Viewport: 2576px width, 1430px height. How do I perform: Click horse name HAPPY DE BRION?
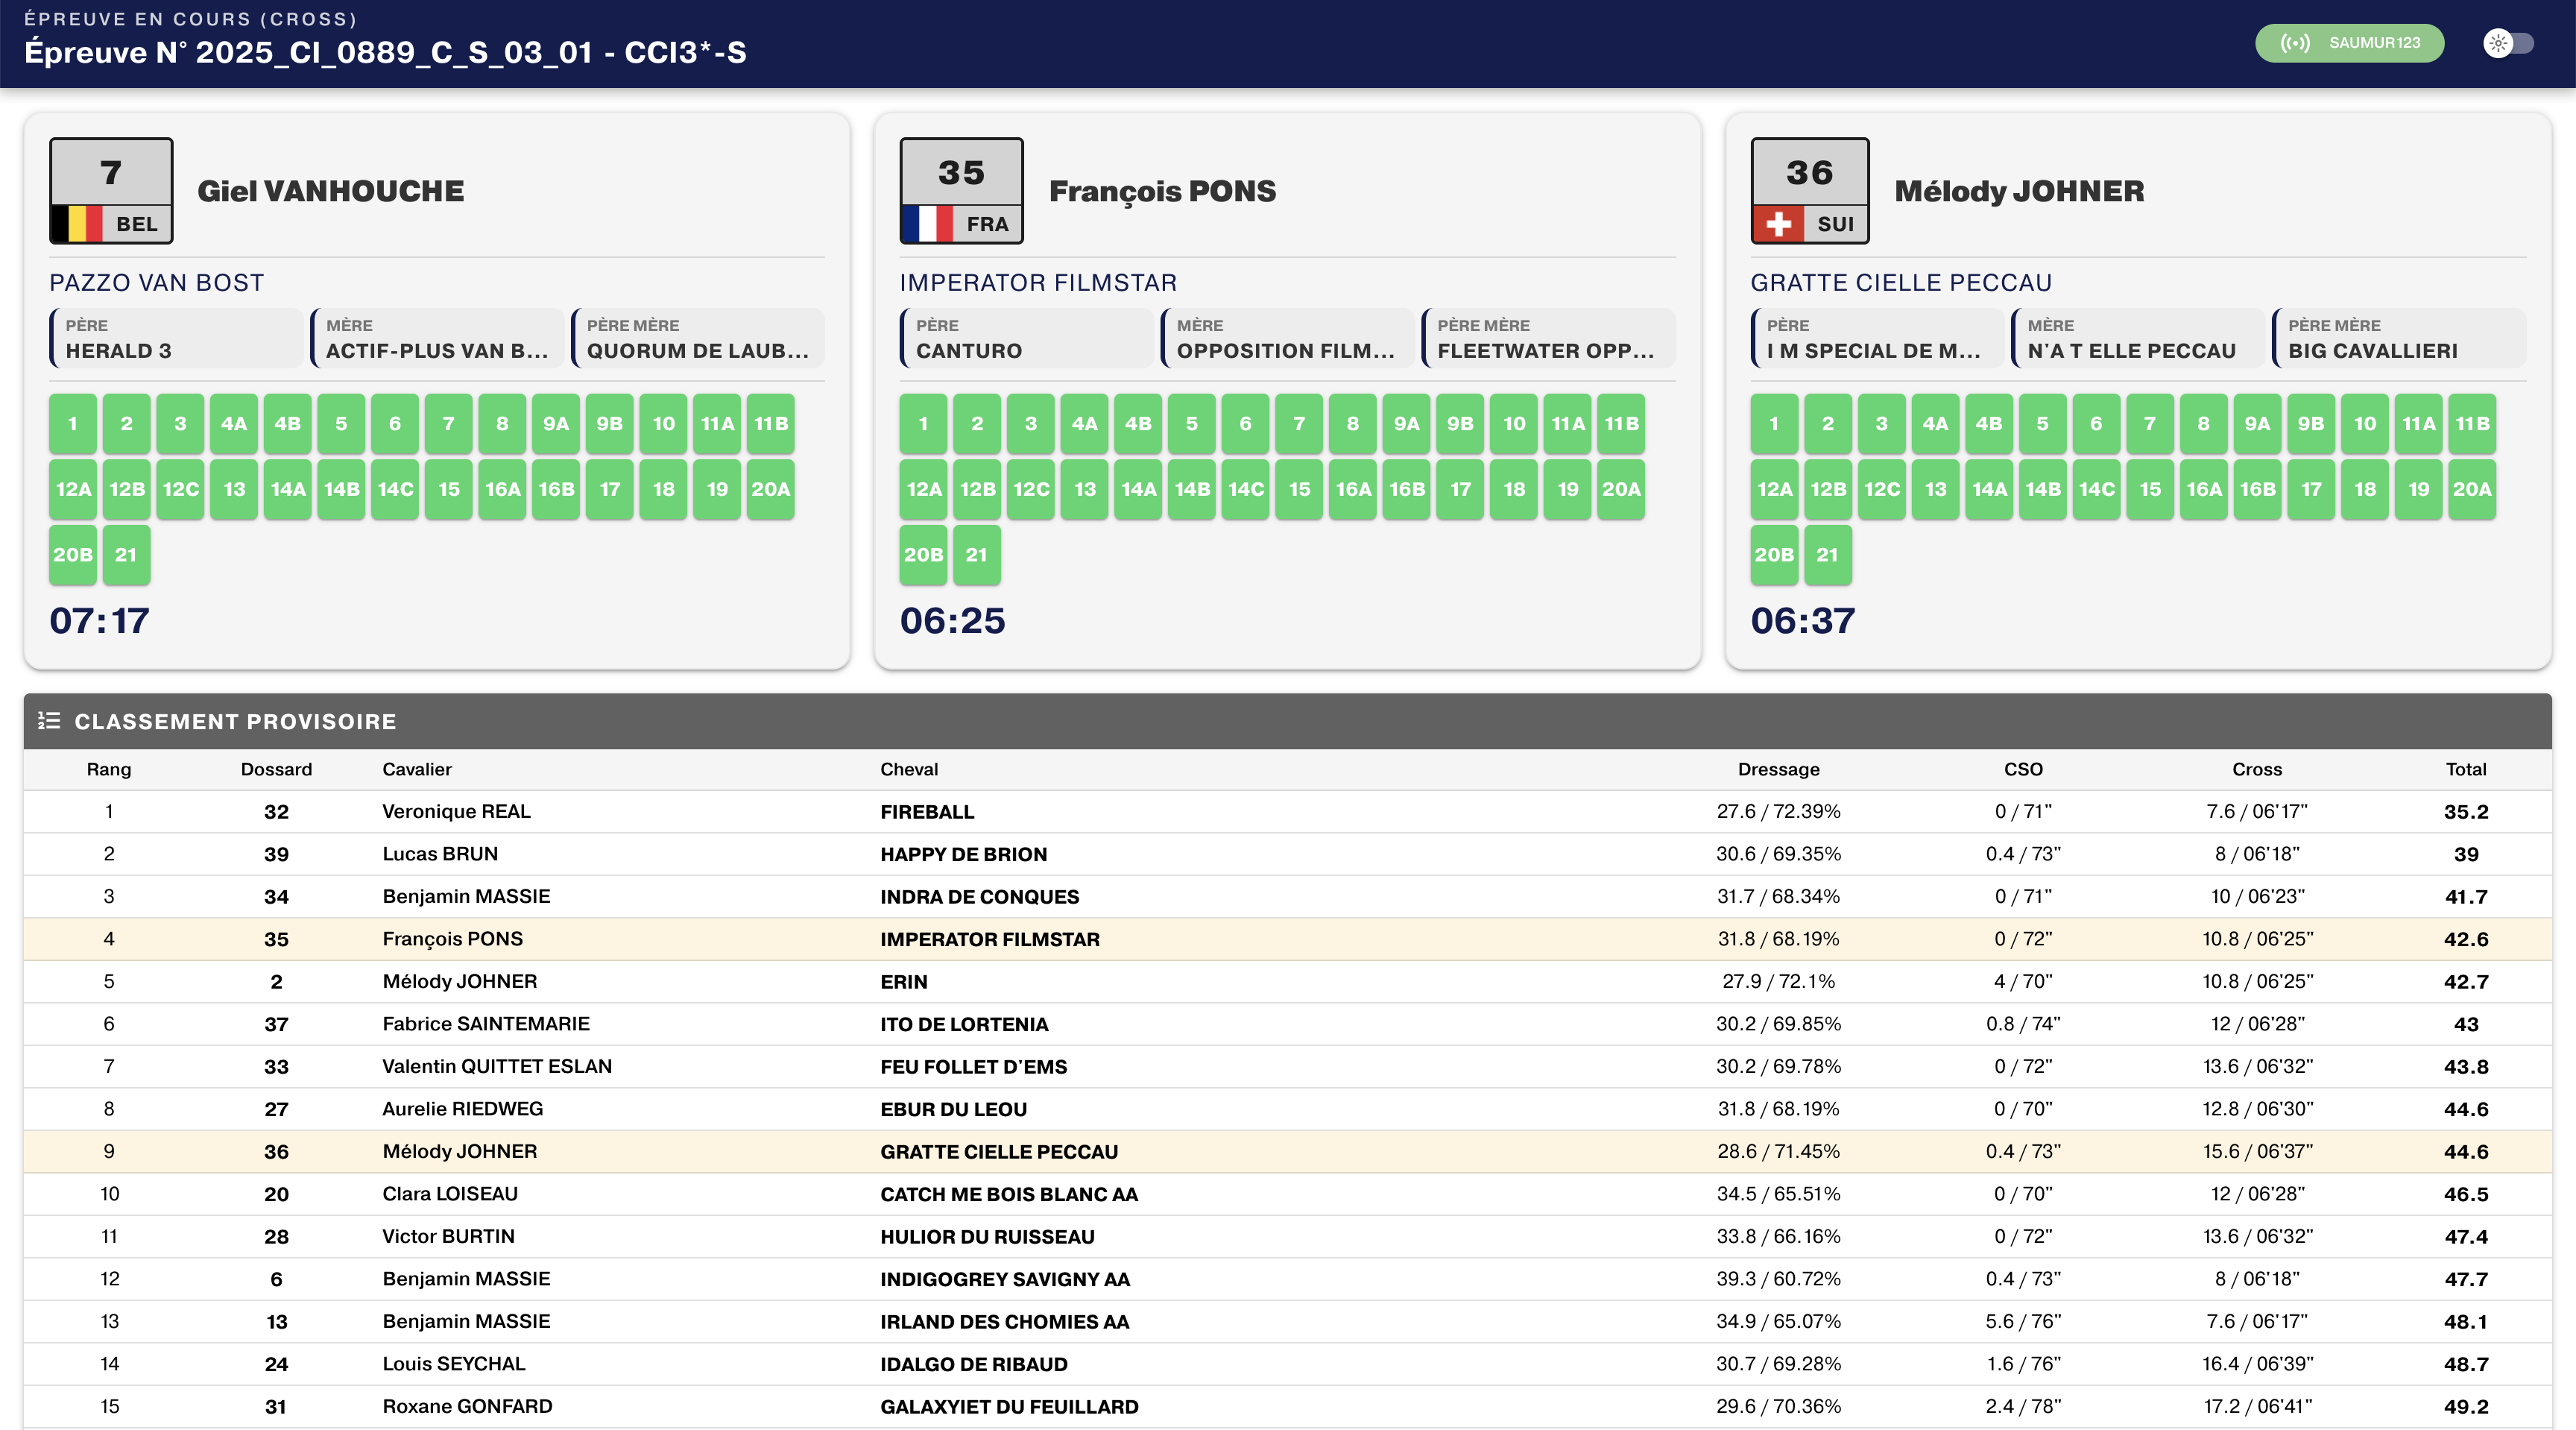[x=963, y=854]
